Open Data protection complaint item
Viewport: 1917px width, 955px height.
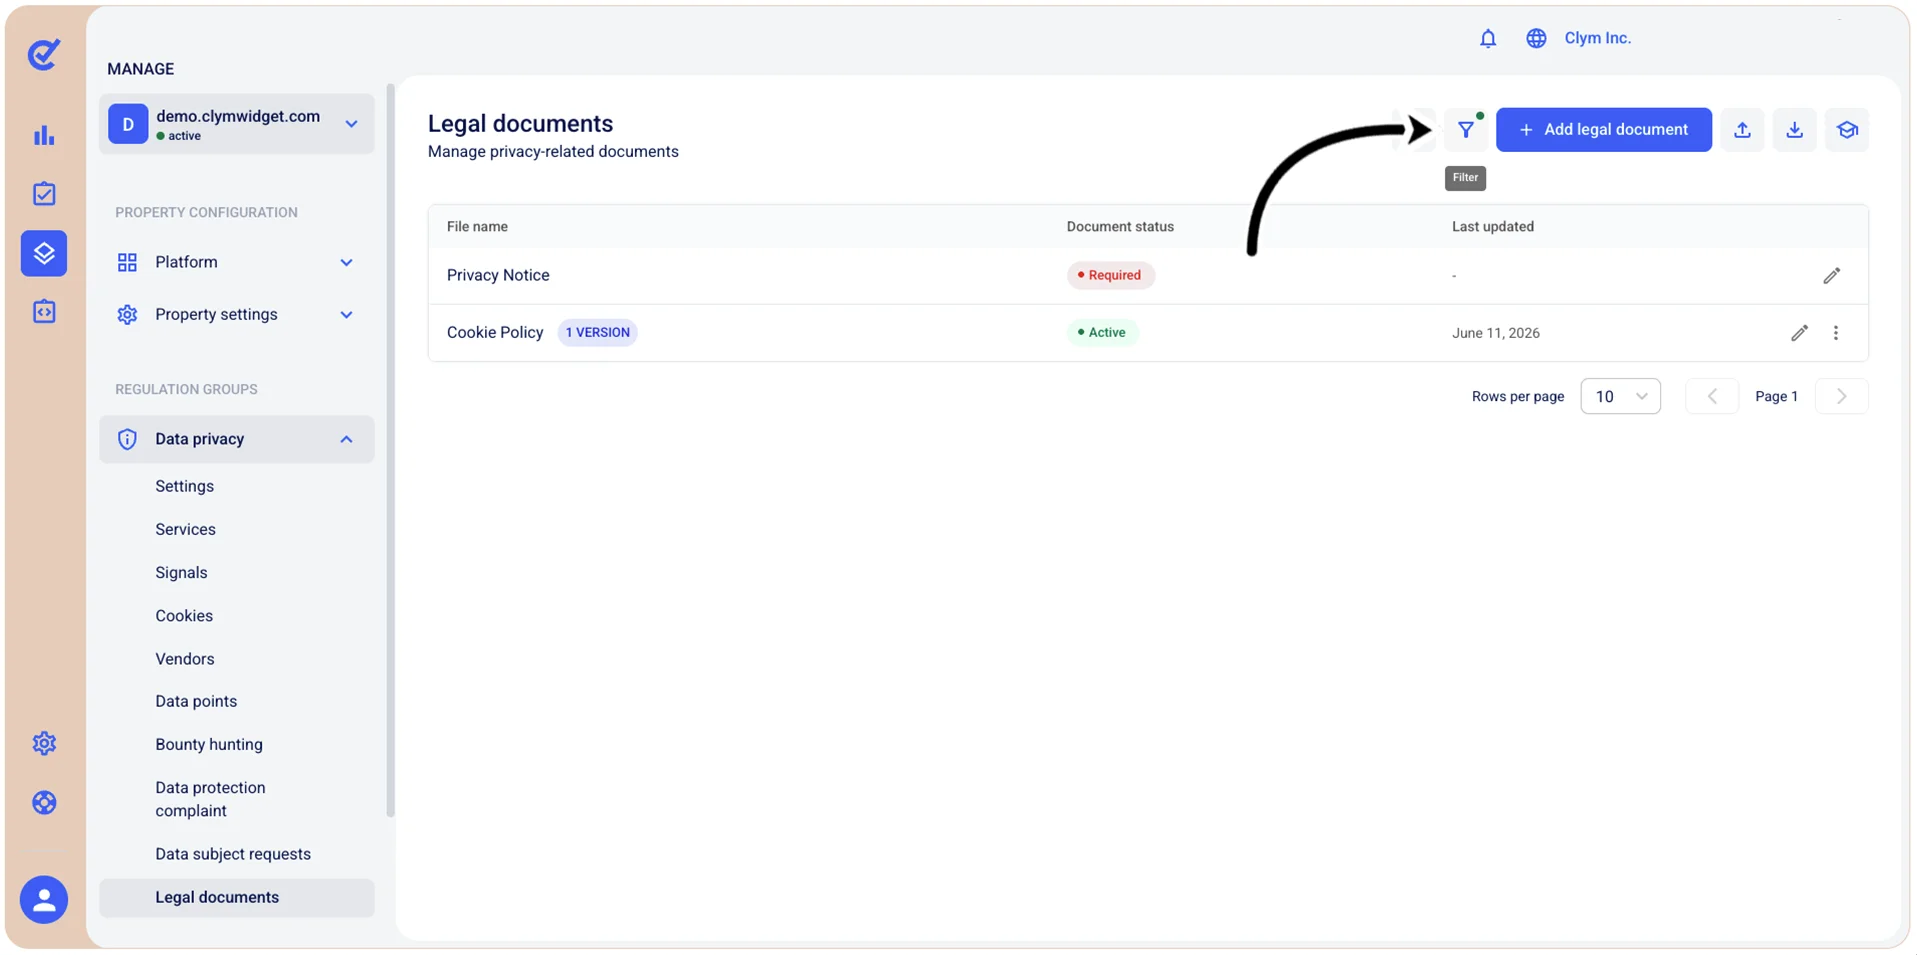210,799
